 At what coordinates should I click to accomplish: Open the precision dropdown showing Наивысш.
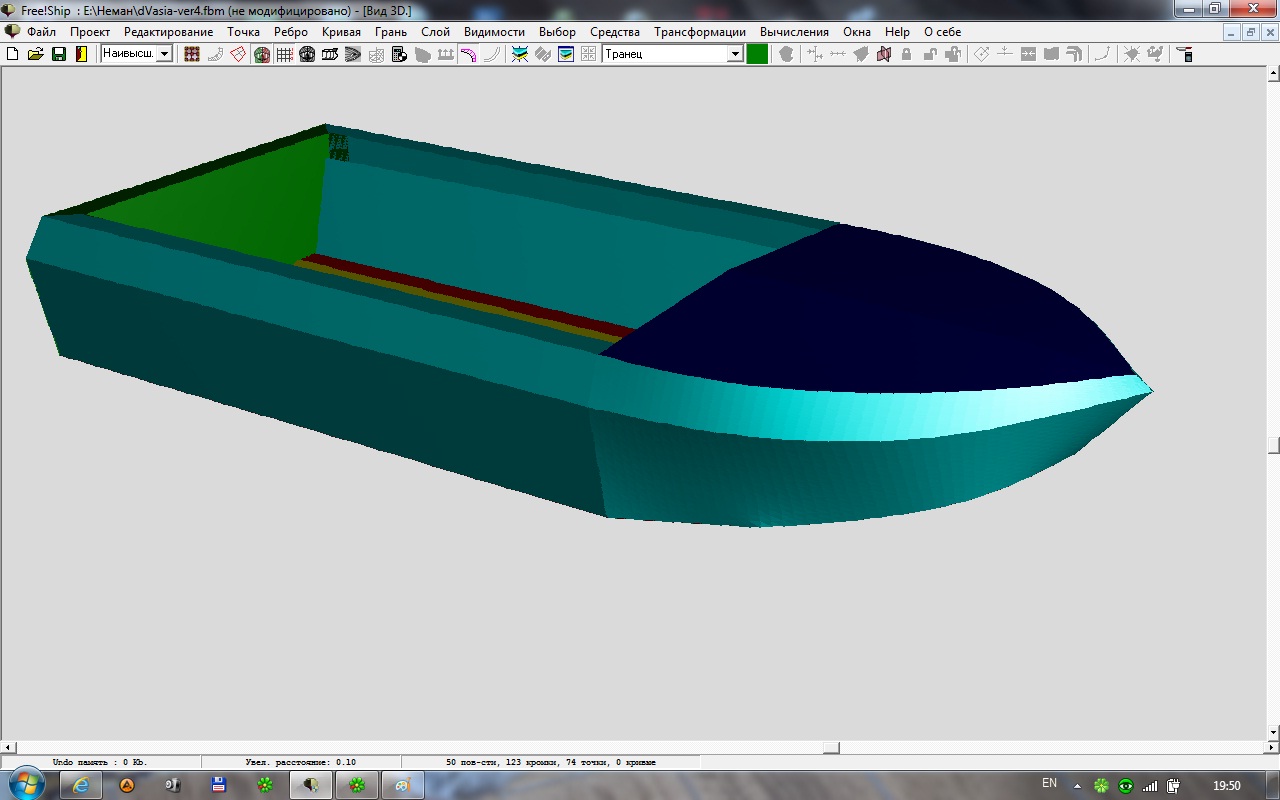click(x=164, y=54)
